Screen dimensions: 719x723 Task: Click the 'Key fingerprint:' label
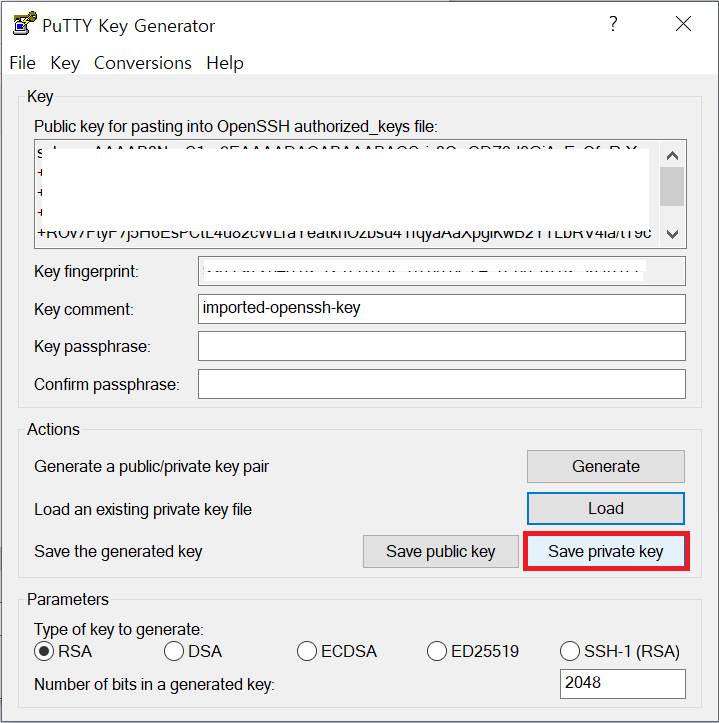(x=86, y=272)
